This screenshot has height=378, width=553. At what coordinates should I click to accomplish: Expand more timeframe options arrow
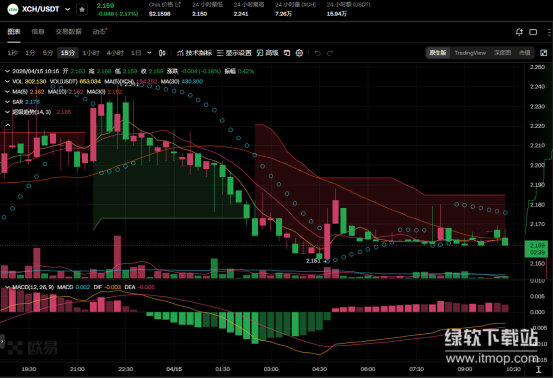click(149, 53)
